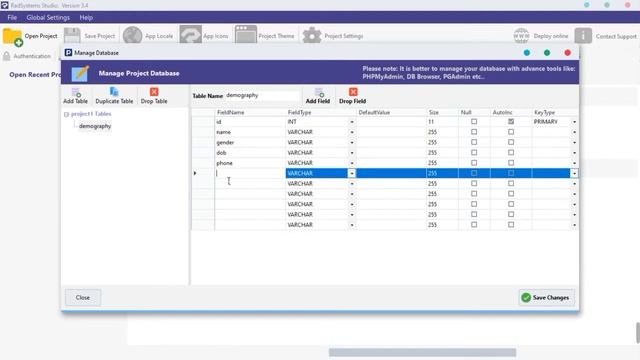Open FieldType dropdown for dob row
640x360 pixels.
[352, 153]
